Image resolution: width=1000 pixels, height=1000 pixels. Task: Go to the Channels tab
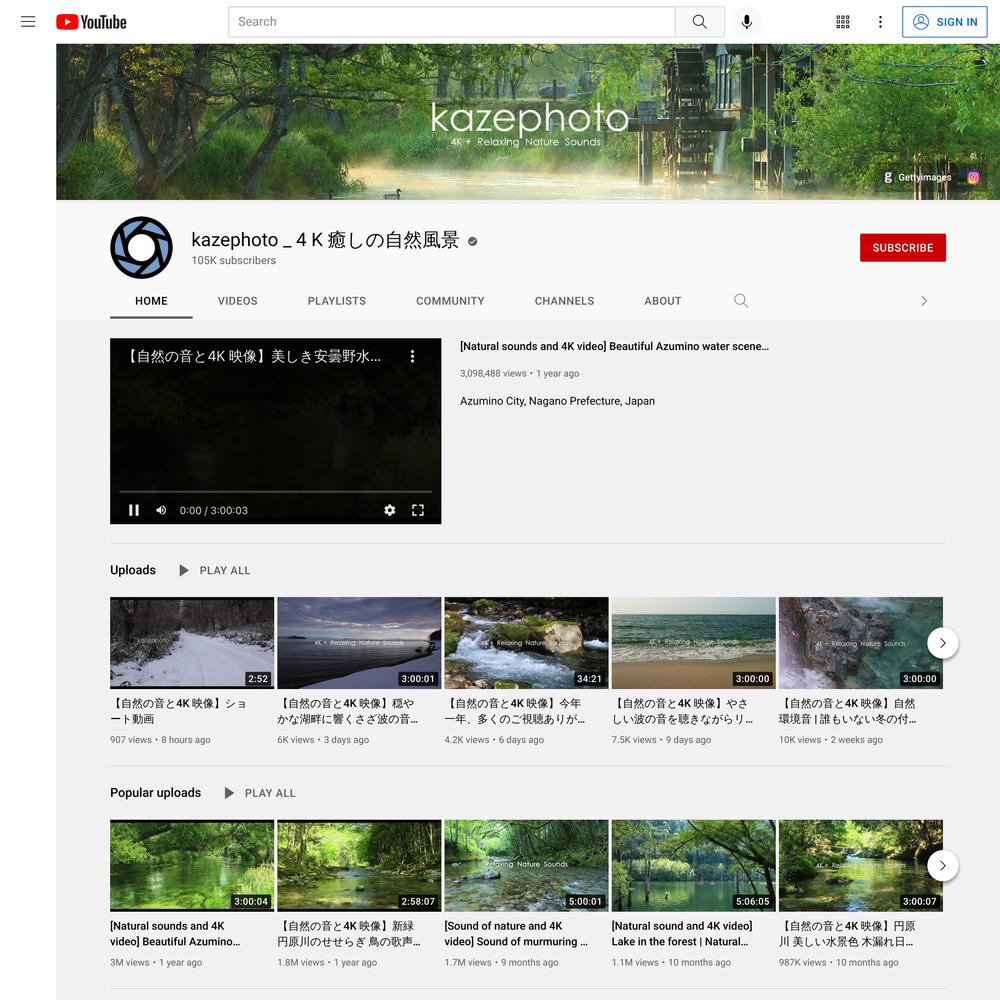point(564,301)
